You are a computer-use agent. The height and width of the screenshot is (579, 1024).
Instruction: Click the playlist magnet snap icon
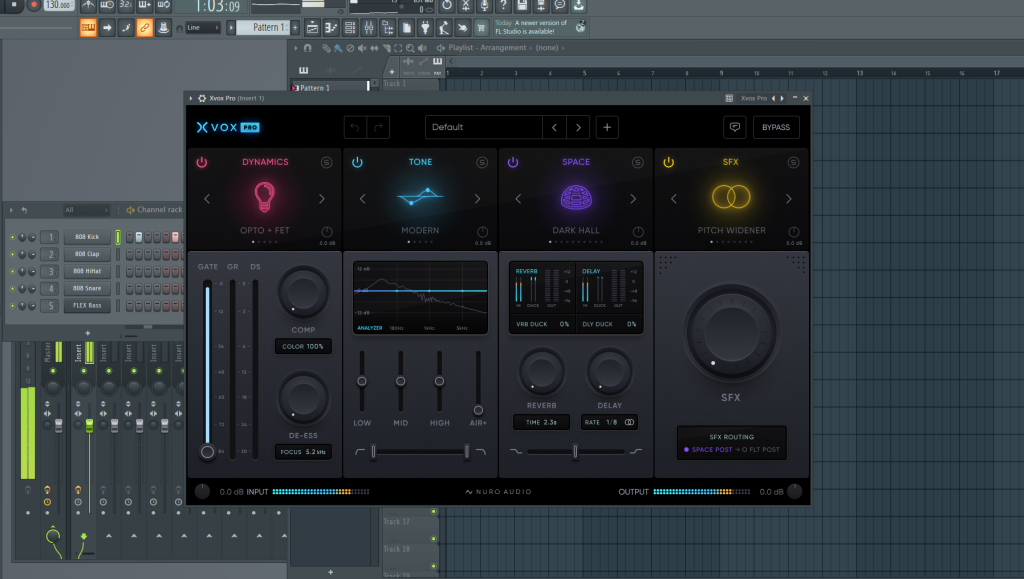pyautogui.click(x=308, y=48)
